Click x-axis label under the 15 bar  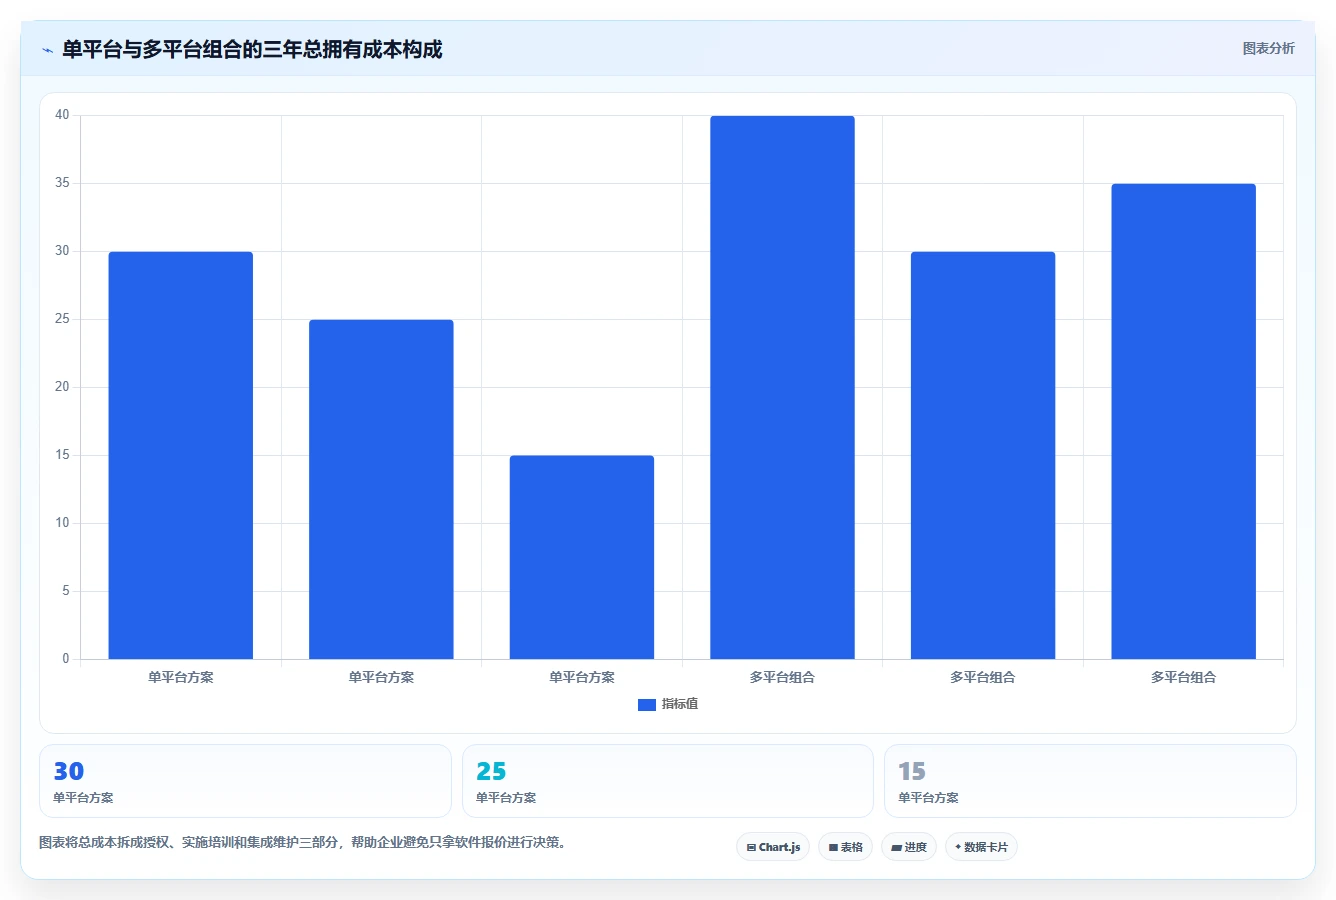[582, 677]
